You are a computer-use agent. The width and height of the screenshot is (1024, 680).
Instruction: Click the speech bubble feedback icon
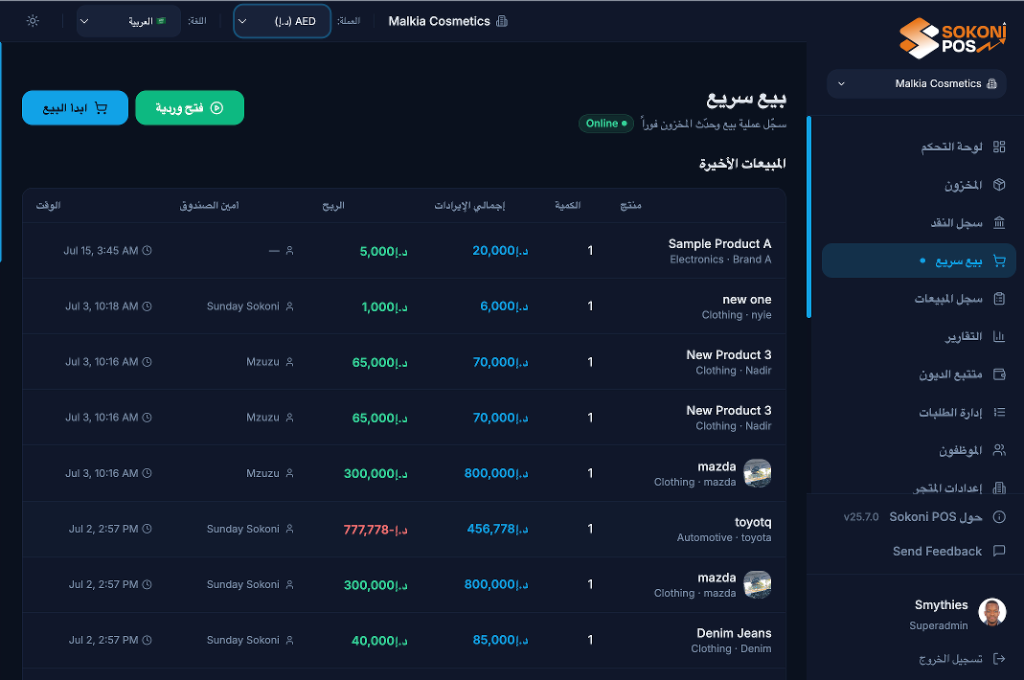click(999, 551)
